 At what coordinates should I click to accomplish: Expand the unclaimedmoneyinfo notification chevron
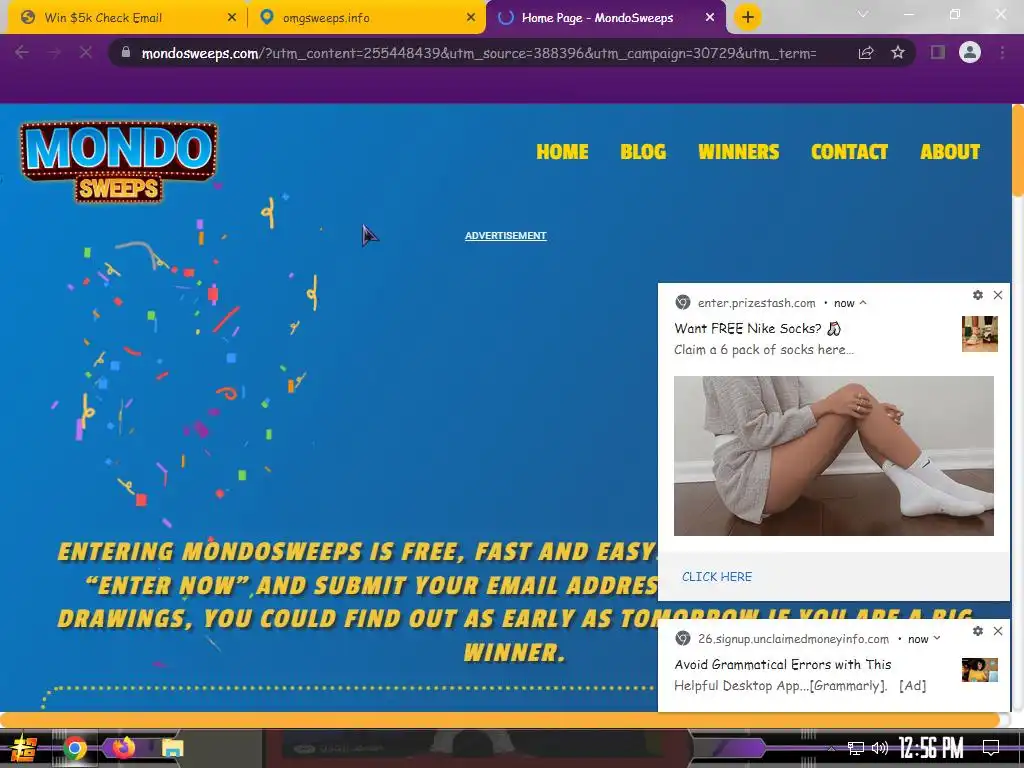coord(937,638)
